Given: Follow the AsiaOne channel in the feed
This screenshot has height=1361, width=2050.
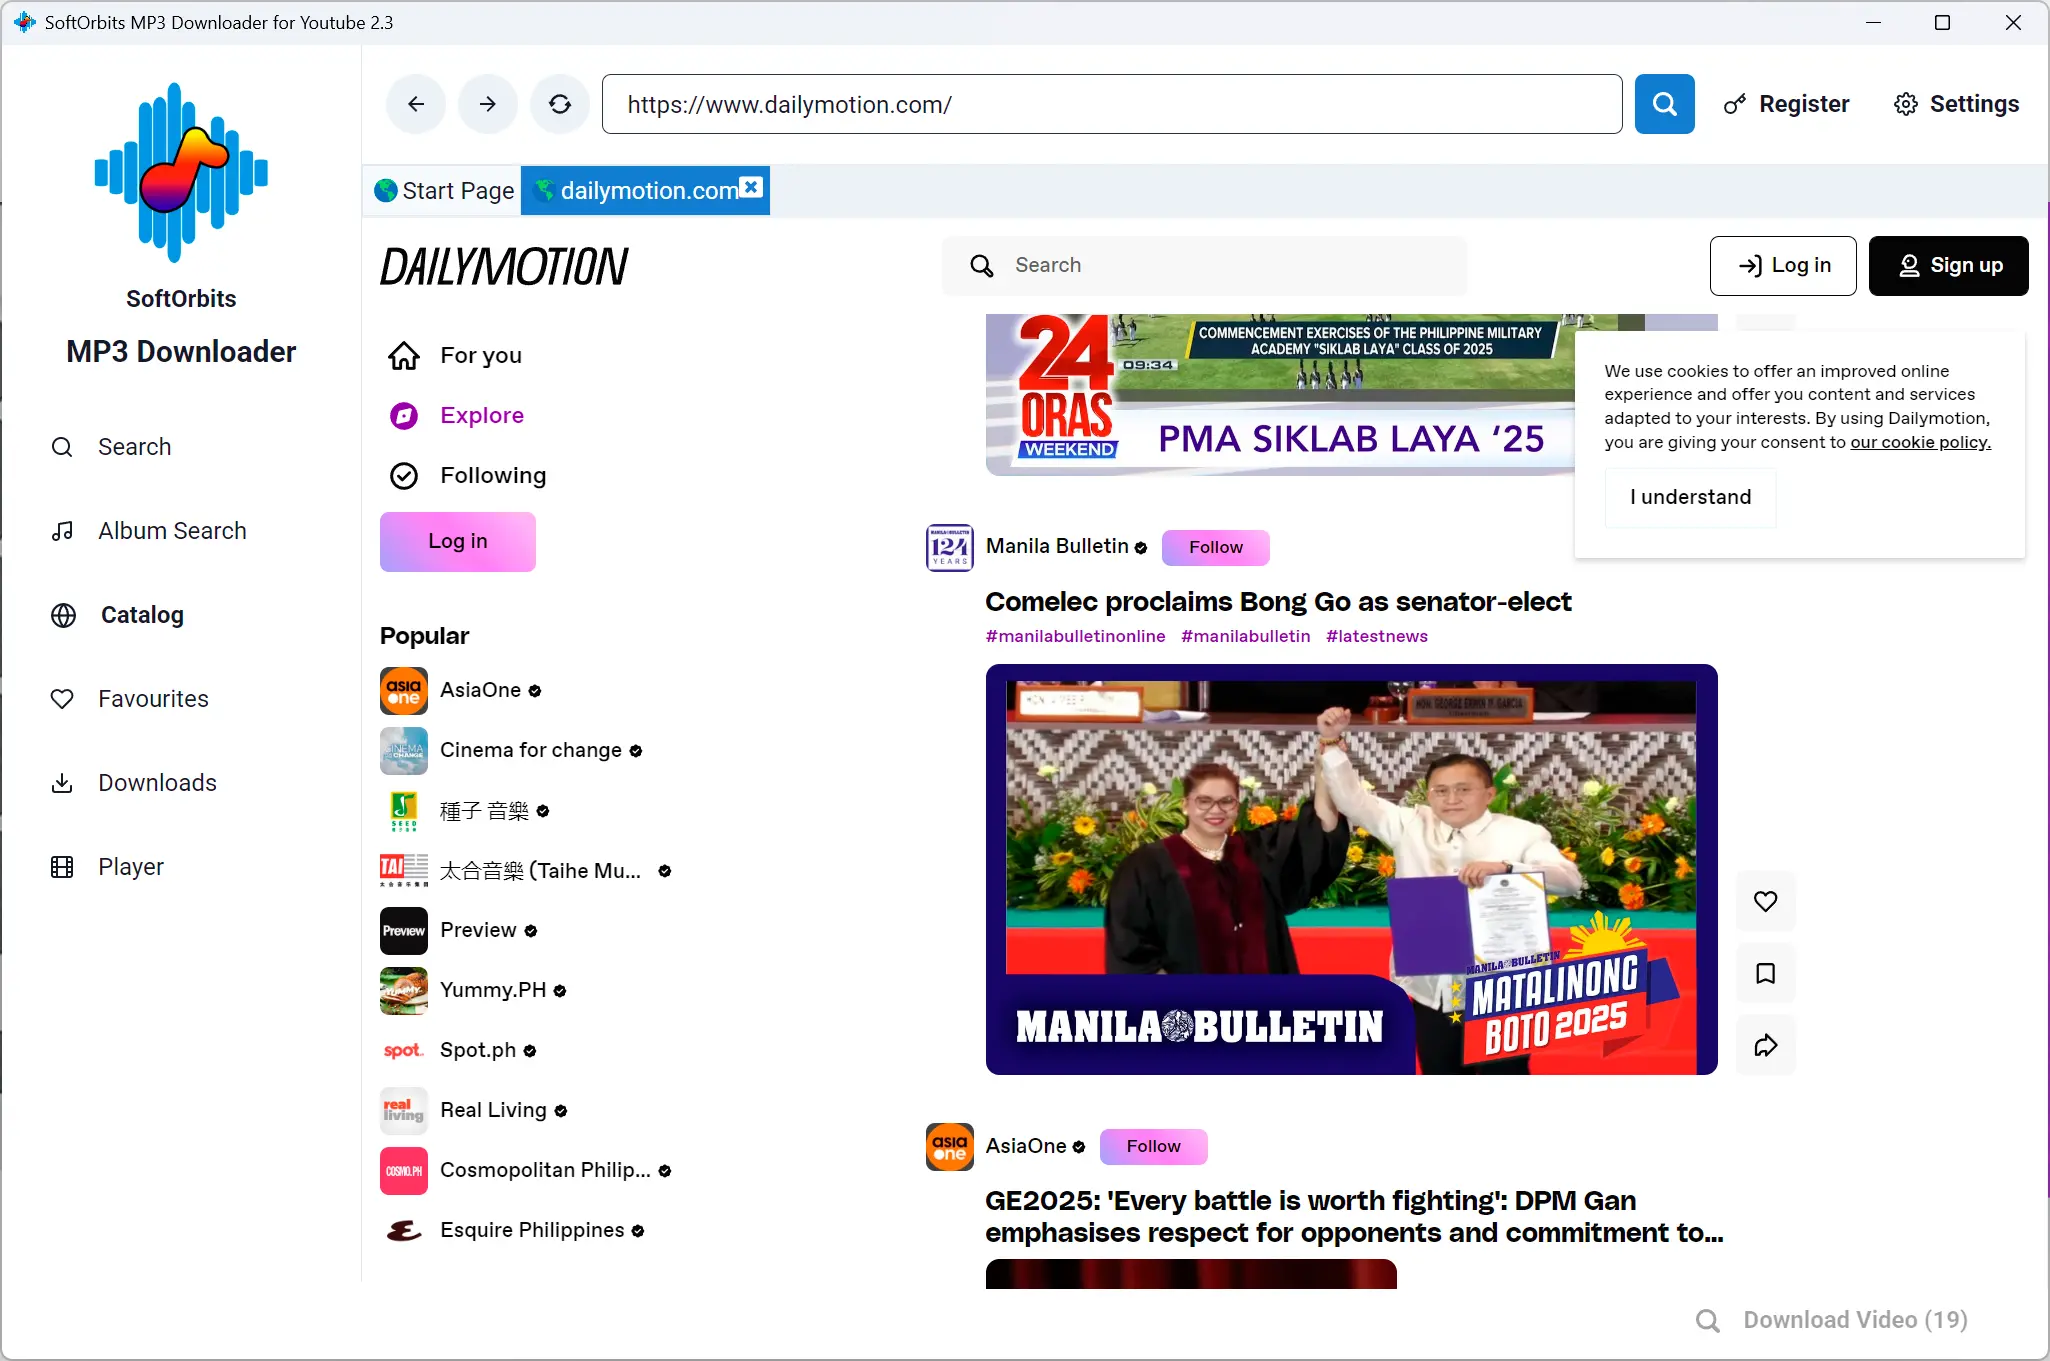Looking at the screenshot, I should point(1153,1146).
